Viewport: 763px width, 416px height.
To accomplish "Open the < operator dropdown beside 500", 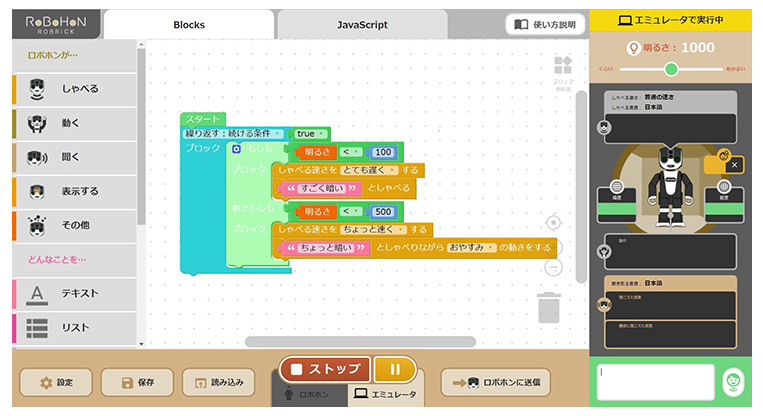I will coord(350,212).
